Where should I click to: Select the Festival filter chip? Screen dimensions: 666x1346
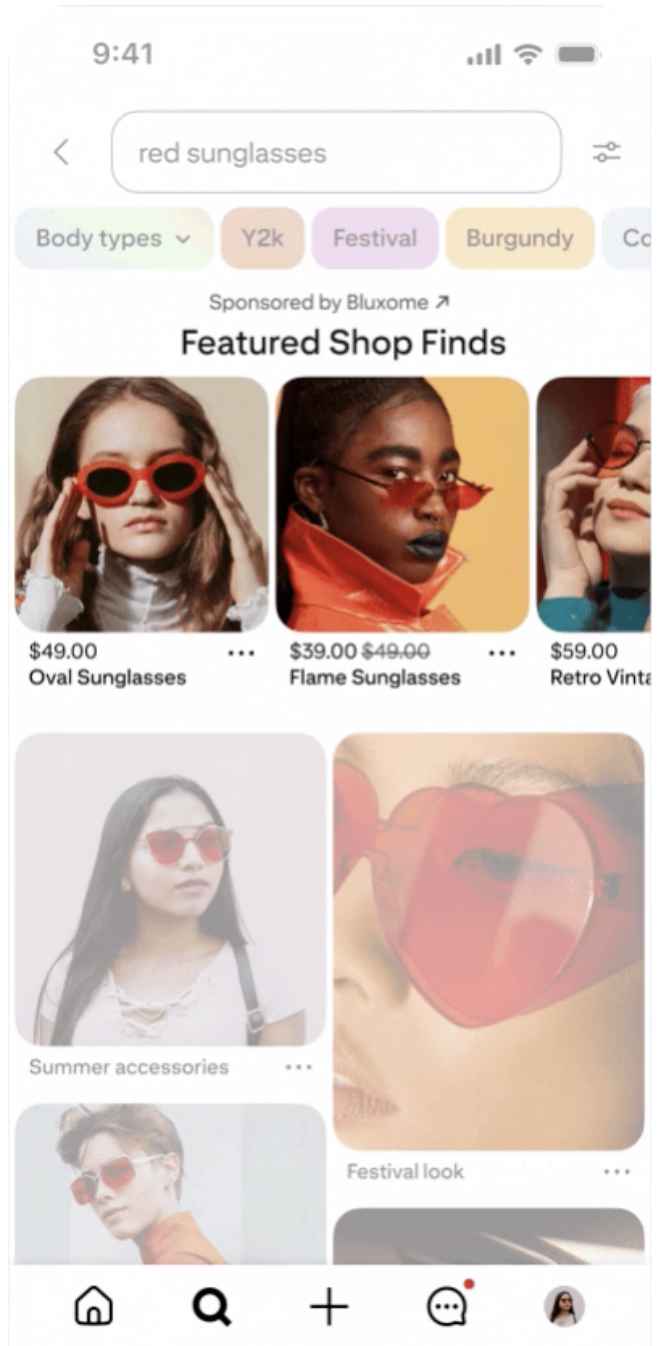[375, 238]
